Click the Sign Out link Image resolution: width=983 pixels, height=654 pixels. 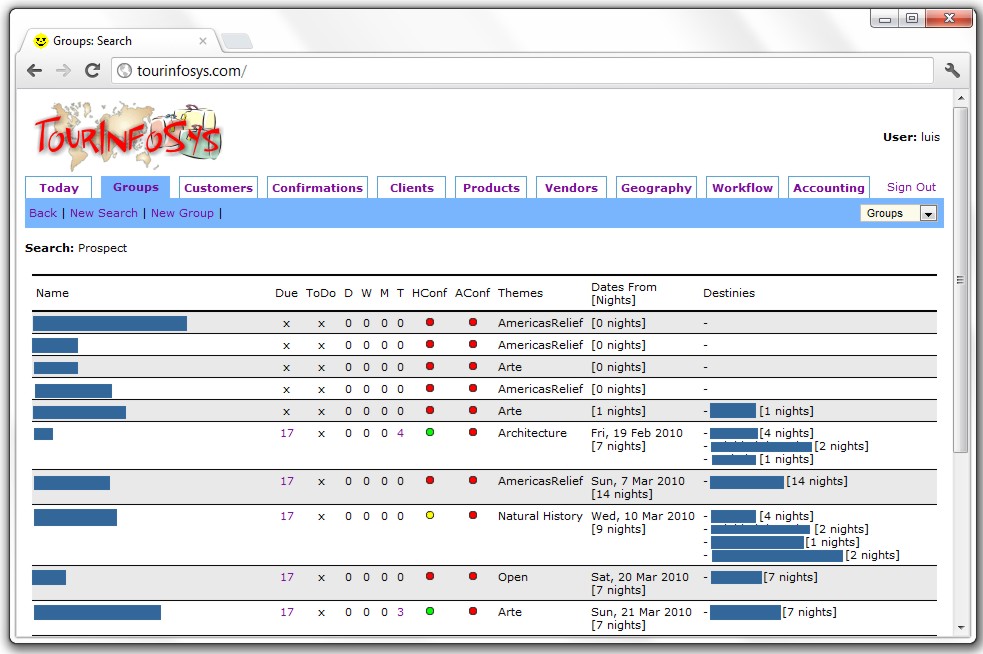coord(910,186)
